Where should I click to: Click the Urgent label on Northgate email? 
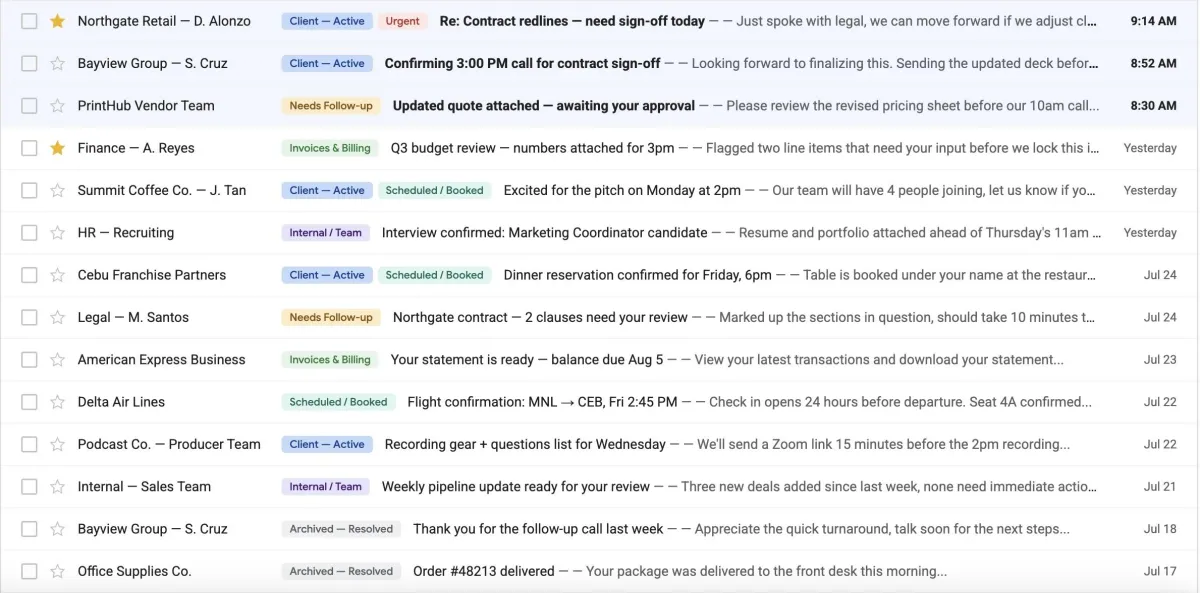[403, 21]
